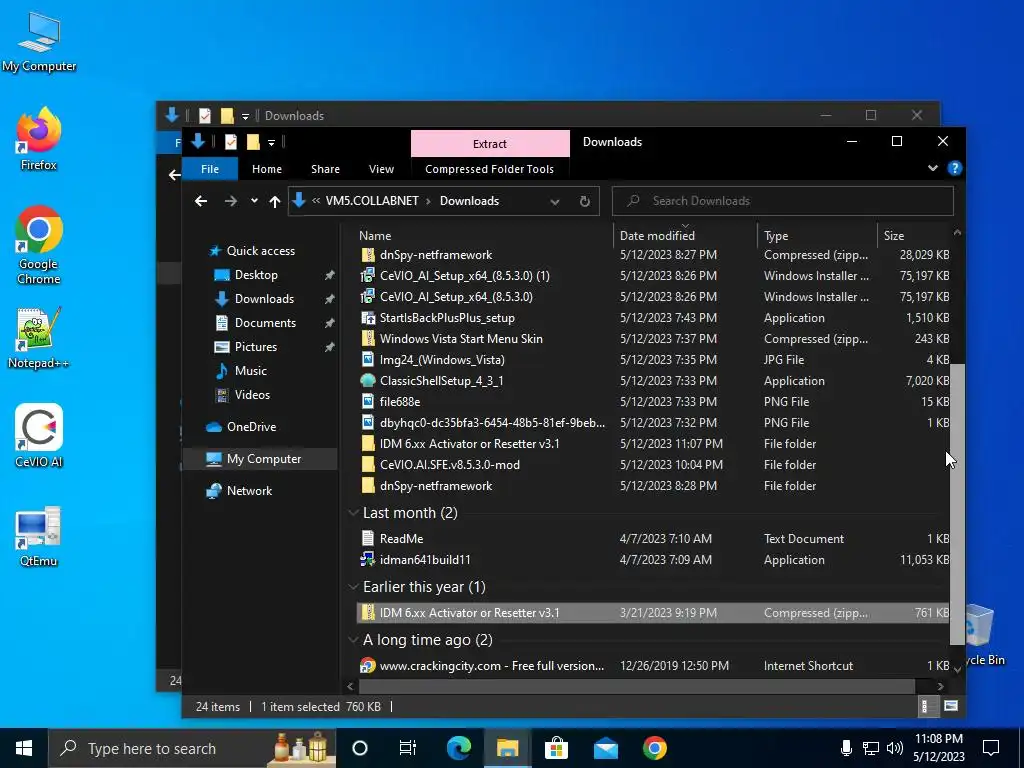This screenshot has height=768, width=1024.
Task: Sort by the Date modified column header
Action: coord(657,236)
